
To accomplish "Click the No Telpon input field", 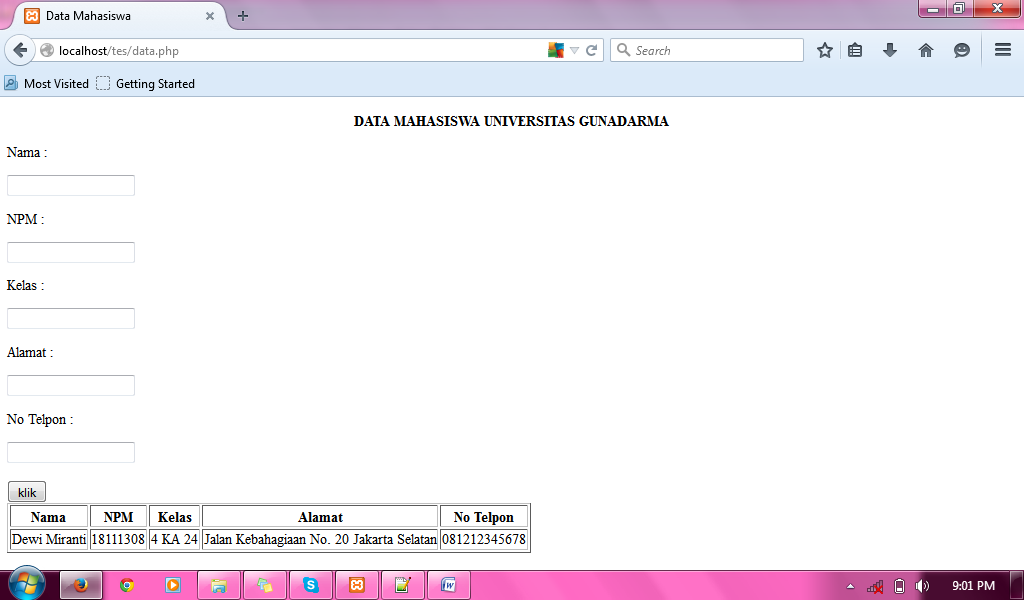I will [x=71, y=452].
